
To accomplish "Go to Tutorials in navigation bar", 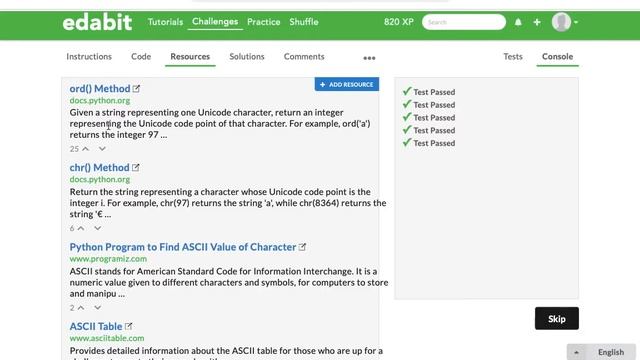I will [165, 22].
